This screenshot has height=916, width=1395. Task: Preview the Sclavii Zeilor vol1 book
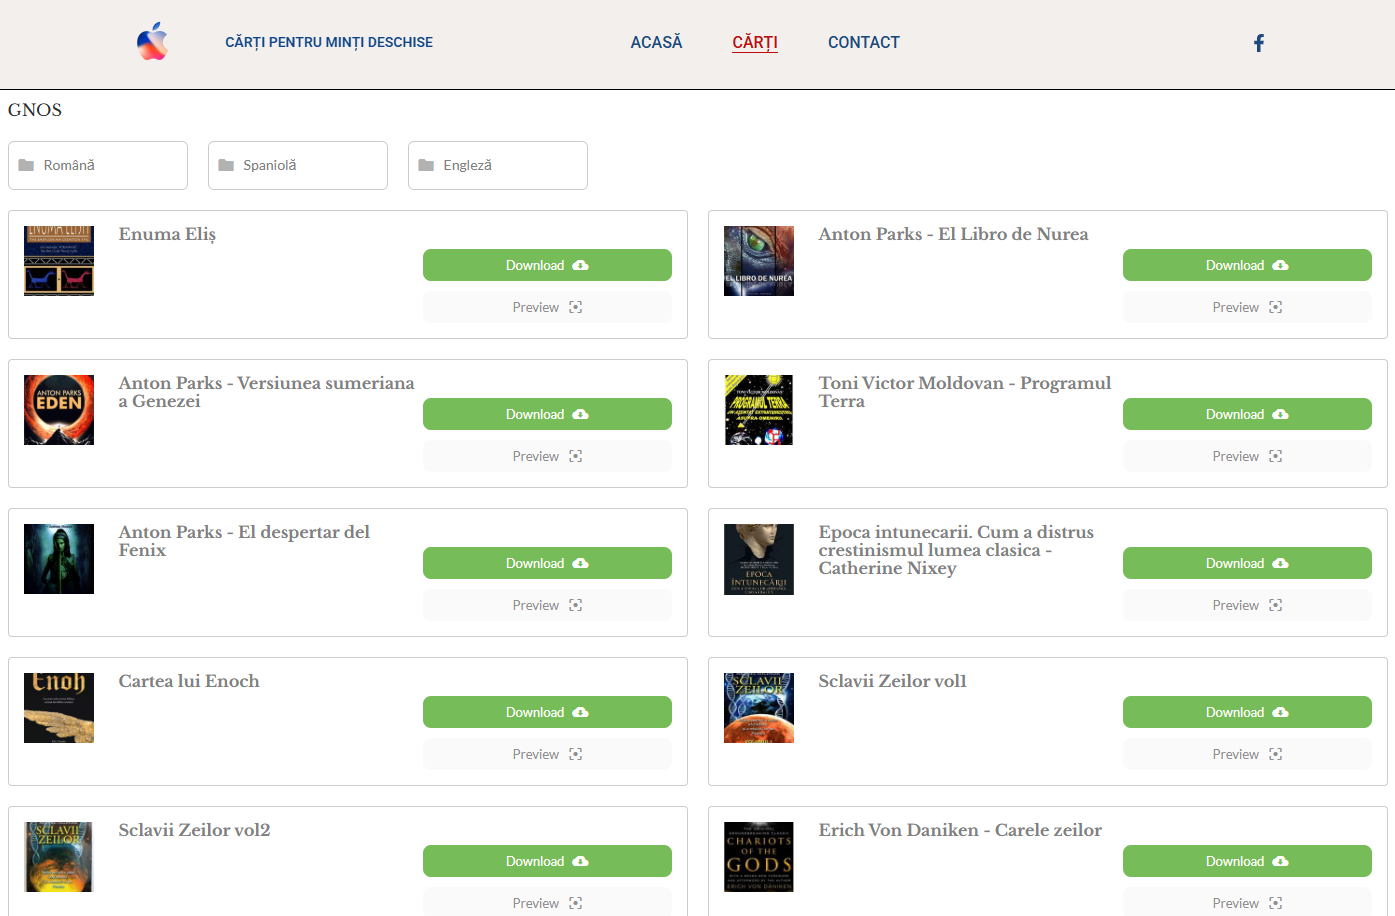point(1247,754)
